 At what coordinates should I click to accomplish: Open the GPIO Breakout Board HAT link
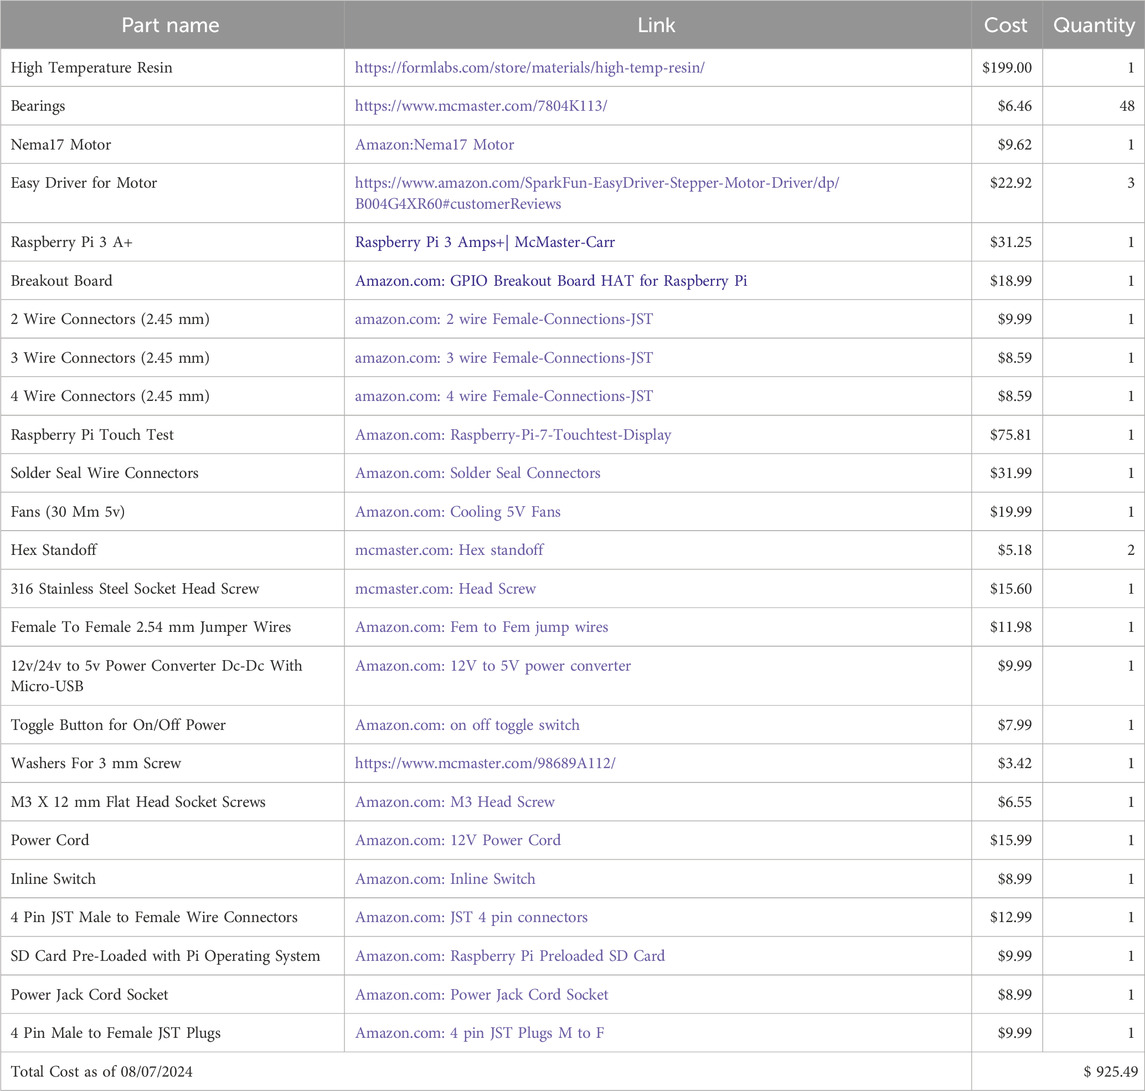(551, 280)
